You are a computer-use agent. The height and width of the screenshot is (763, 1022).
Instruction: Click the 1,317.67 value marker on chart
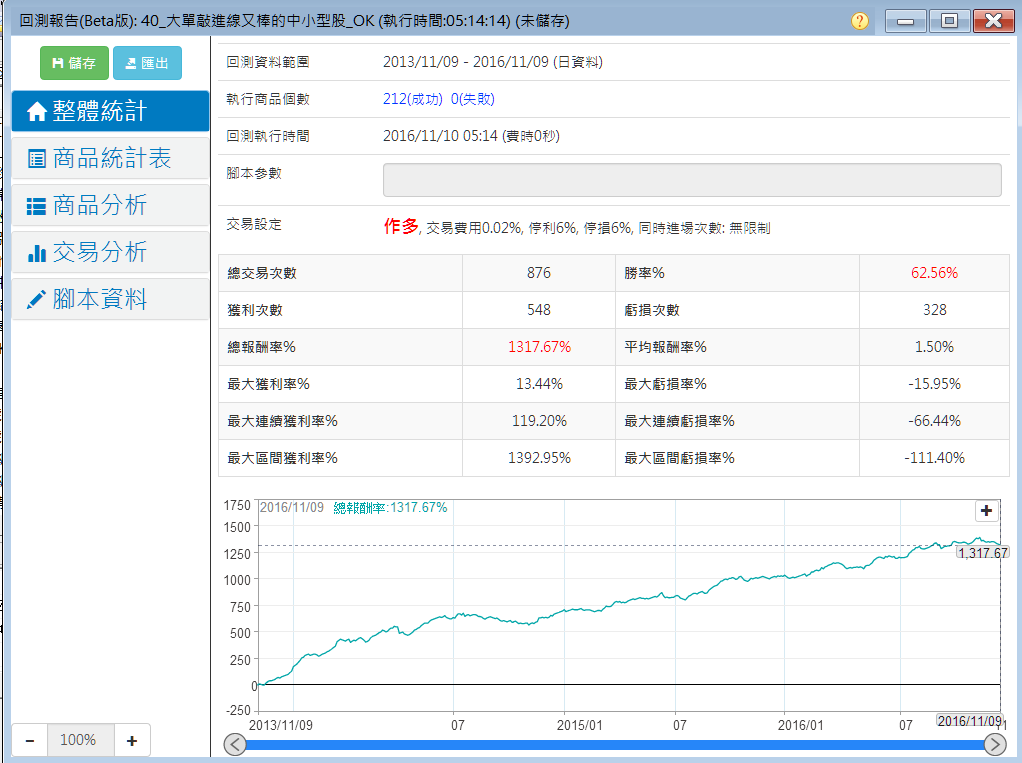click(x=981, y=552)
